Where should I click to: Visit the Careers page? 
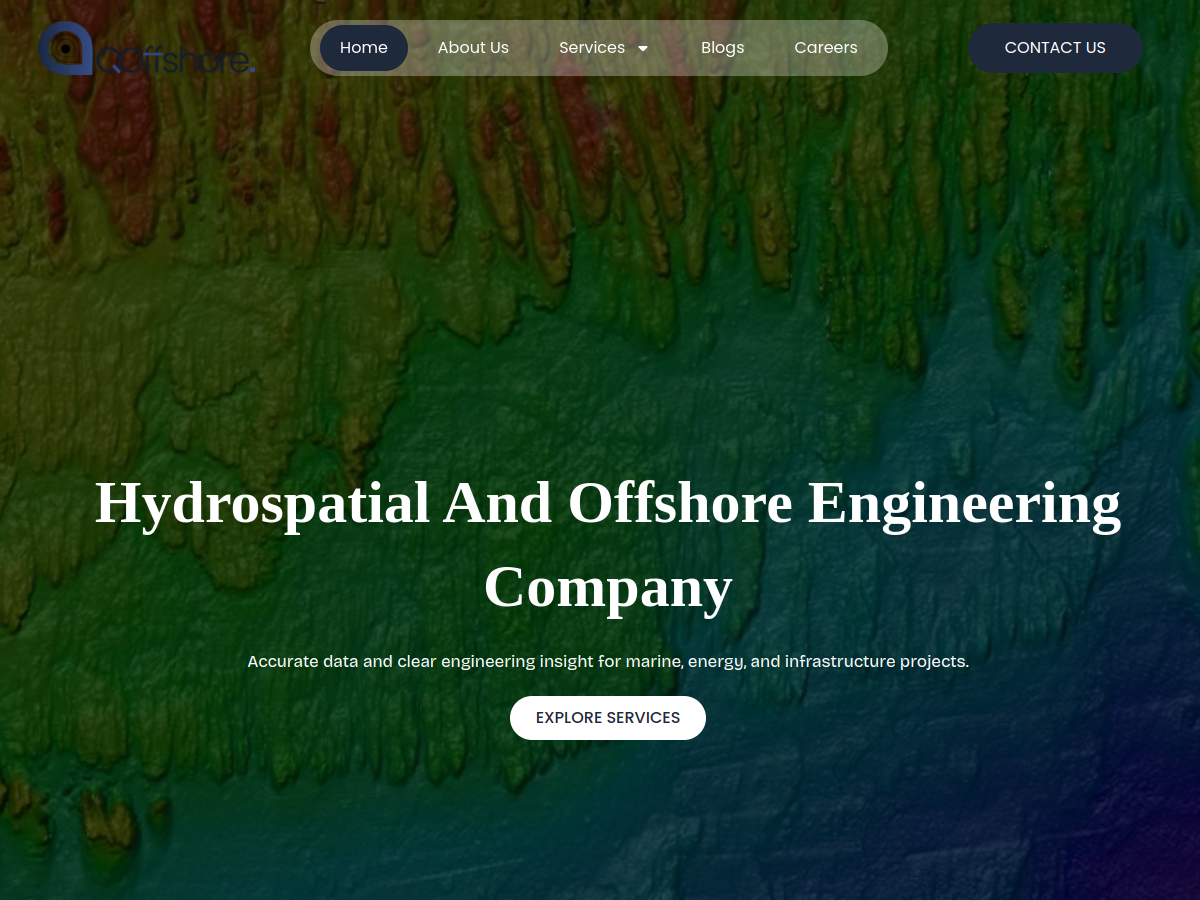[826, 48]
